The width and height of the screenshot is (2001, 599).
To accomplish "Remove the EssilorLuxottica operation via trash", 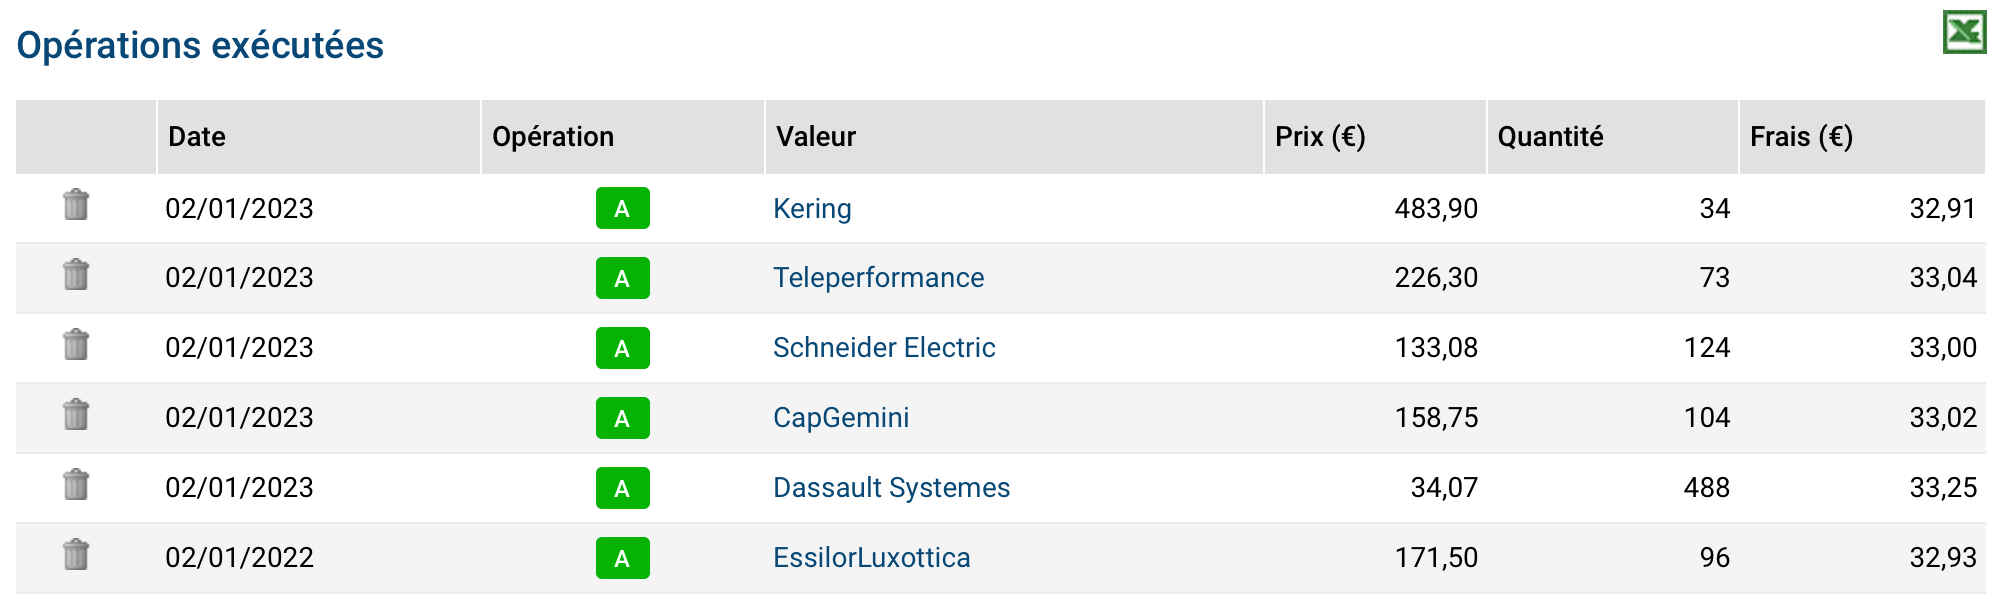I will (x=76, y=555).
